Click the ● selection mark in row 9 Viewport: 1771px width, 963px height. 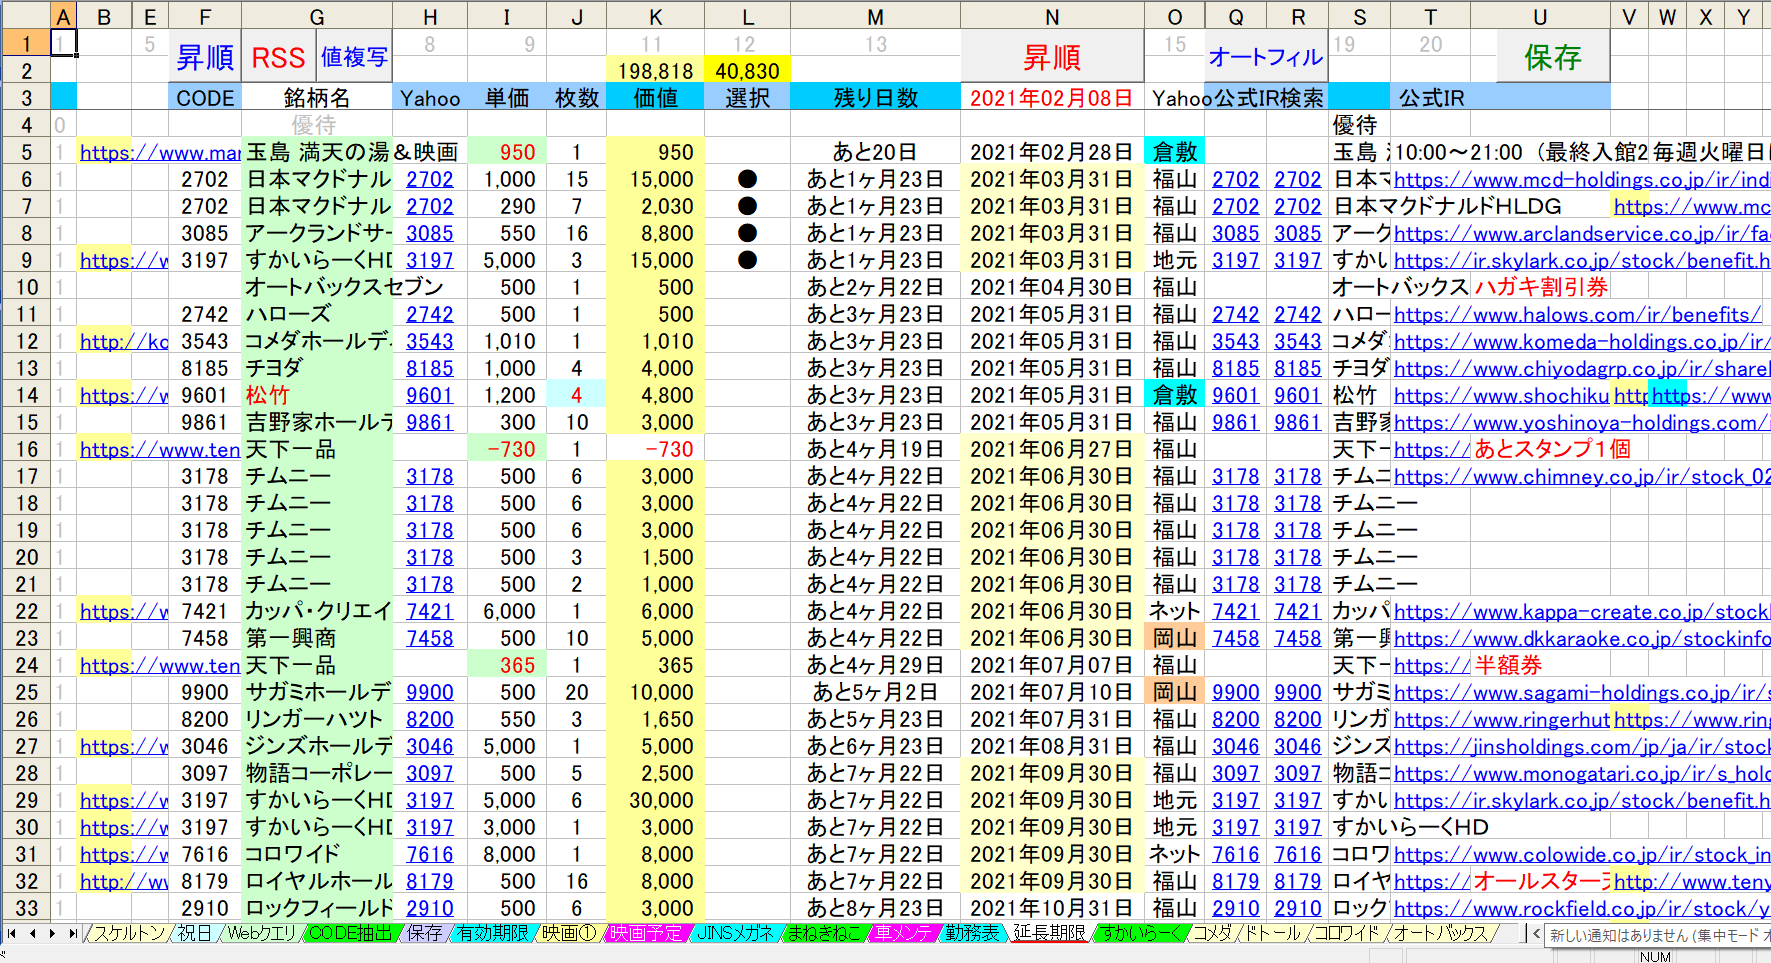pyautogui.click(x=747, y=260)
